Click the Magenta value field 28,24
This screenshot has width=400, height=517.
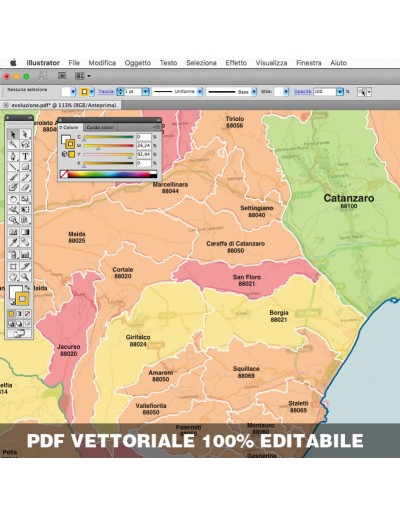click(144, 146)
